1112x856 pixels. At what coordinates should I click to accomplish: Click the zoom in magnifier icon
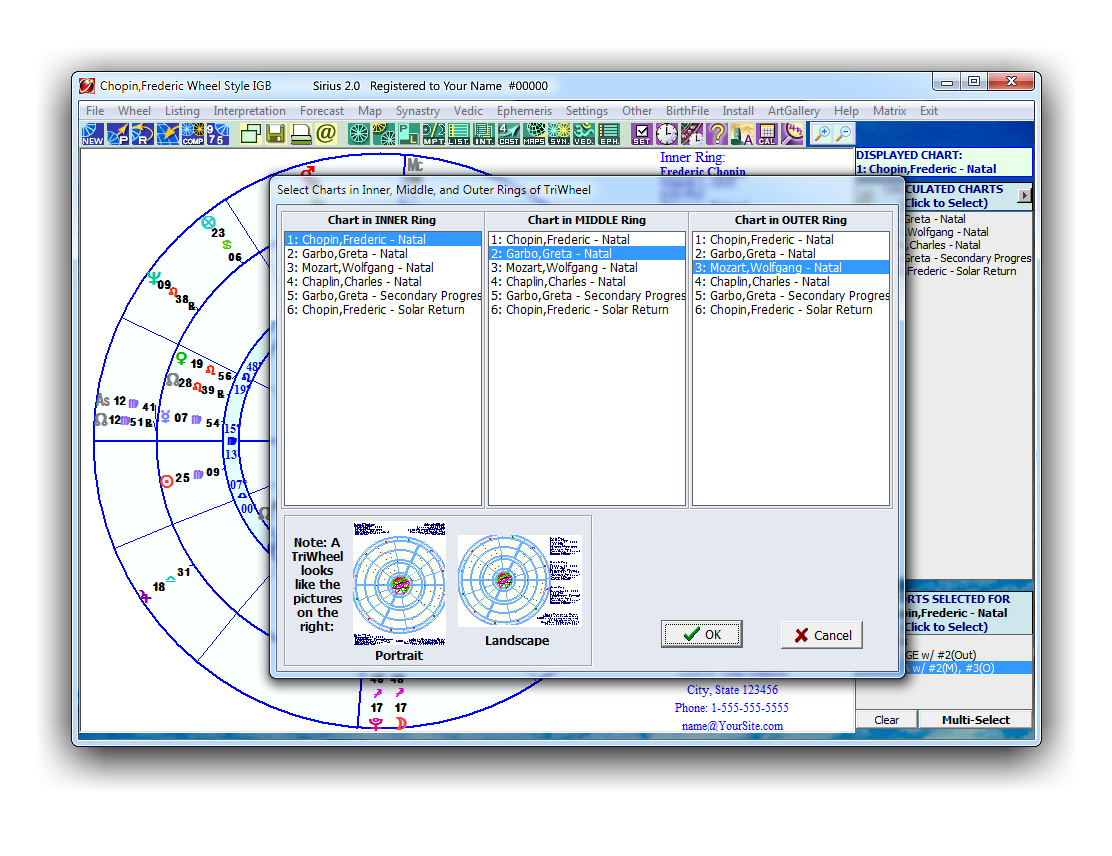(x=822, y=133)
